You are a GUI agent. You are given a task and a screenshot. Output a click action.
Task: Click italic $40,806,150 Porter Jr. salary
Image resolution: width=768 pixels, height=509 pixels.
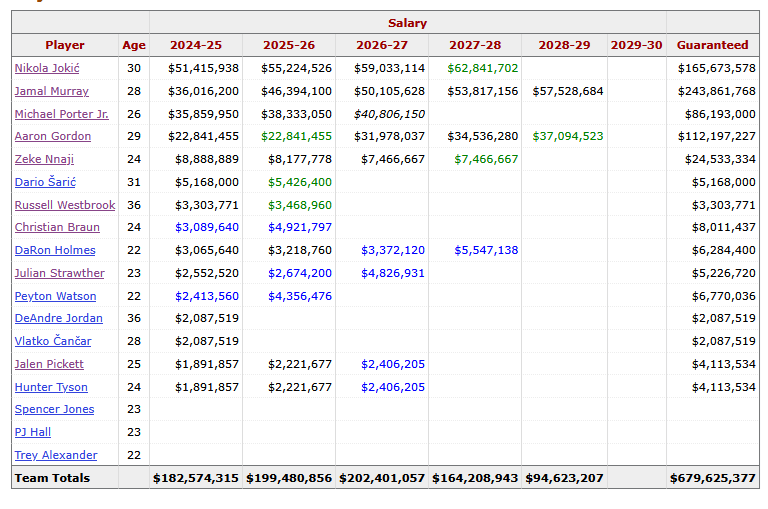pos(389,114)
